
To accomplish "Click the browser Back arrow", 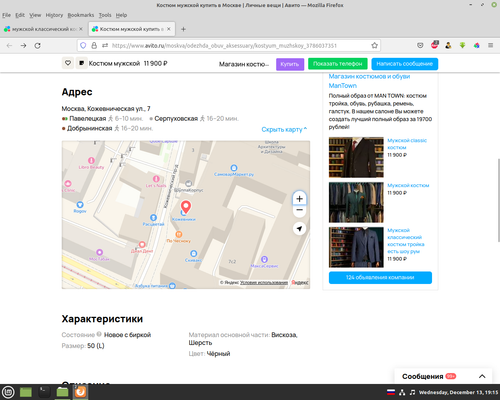I will pos(9,46).
